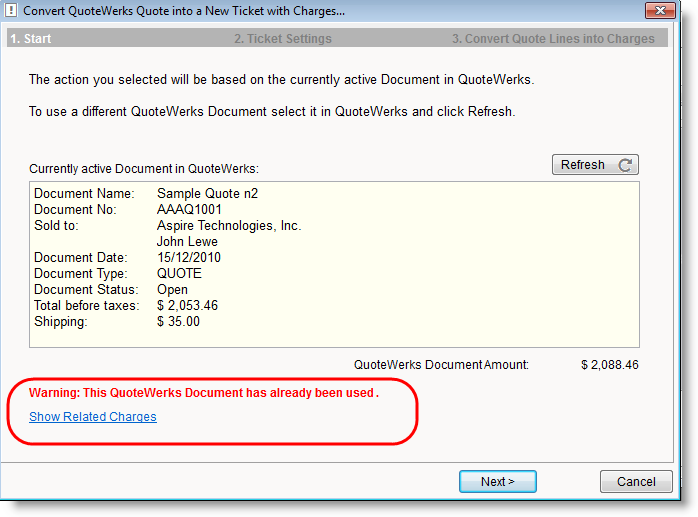Viewport: 698px width, 517px height.
Task: Close the Convert QuoteWerks Quote dialog
Action: (x=658, y=12)
